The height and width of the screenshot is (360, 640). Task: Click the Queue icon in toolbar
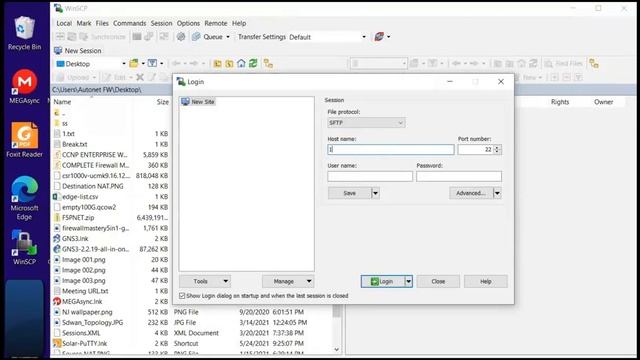(196, 37)
